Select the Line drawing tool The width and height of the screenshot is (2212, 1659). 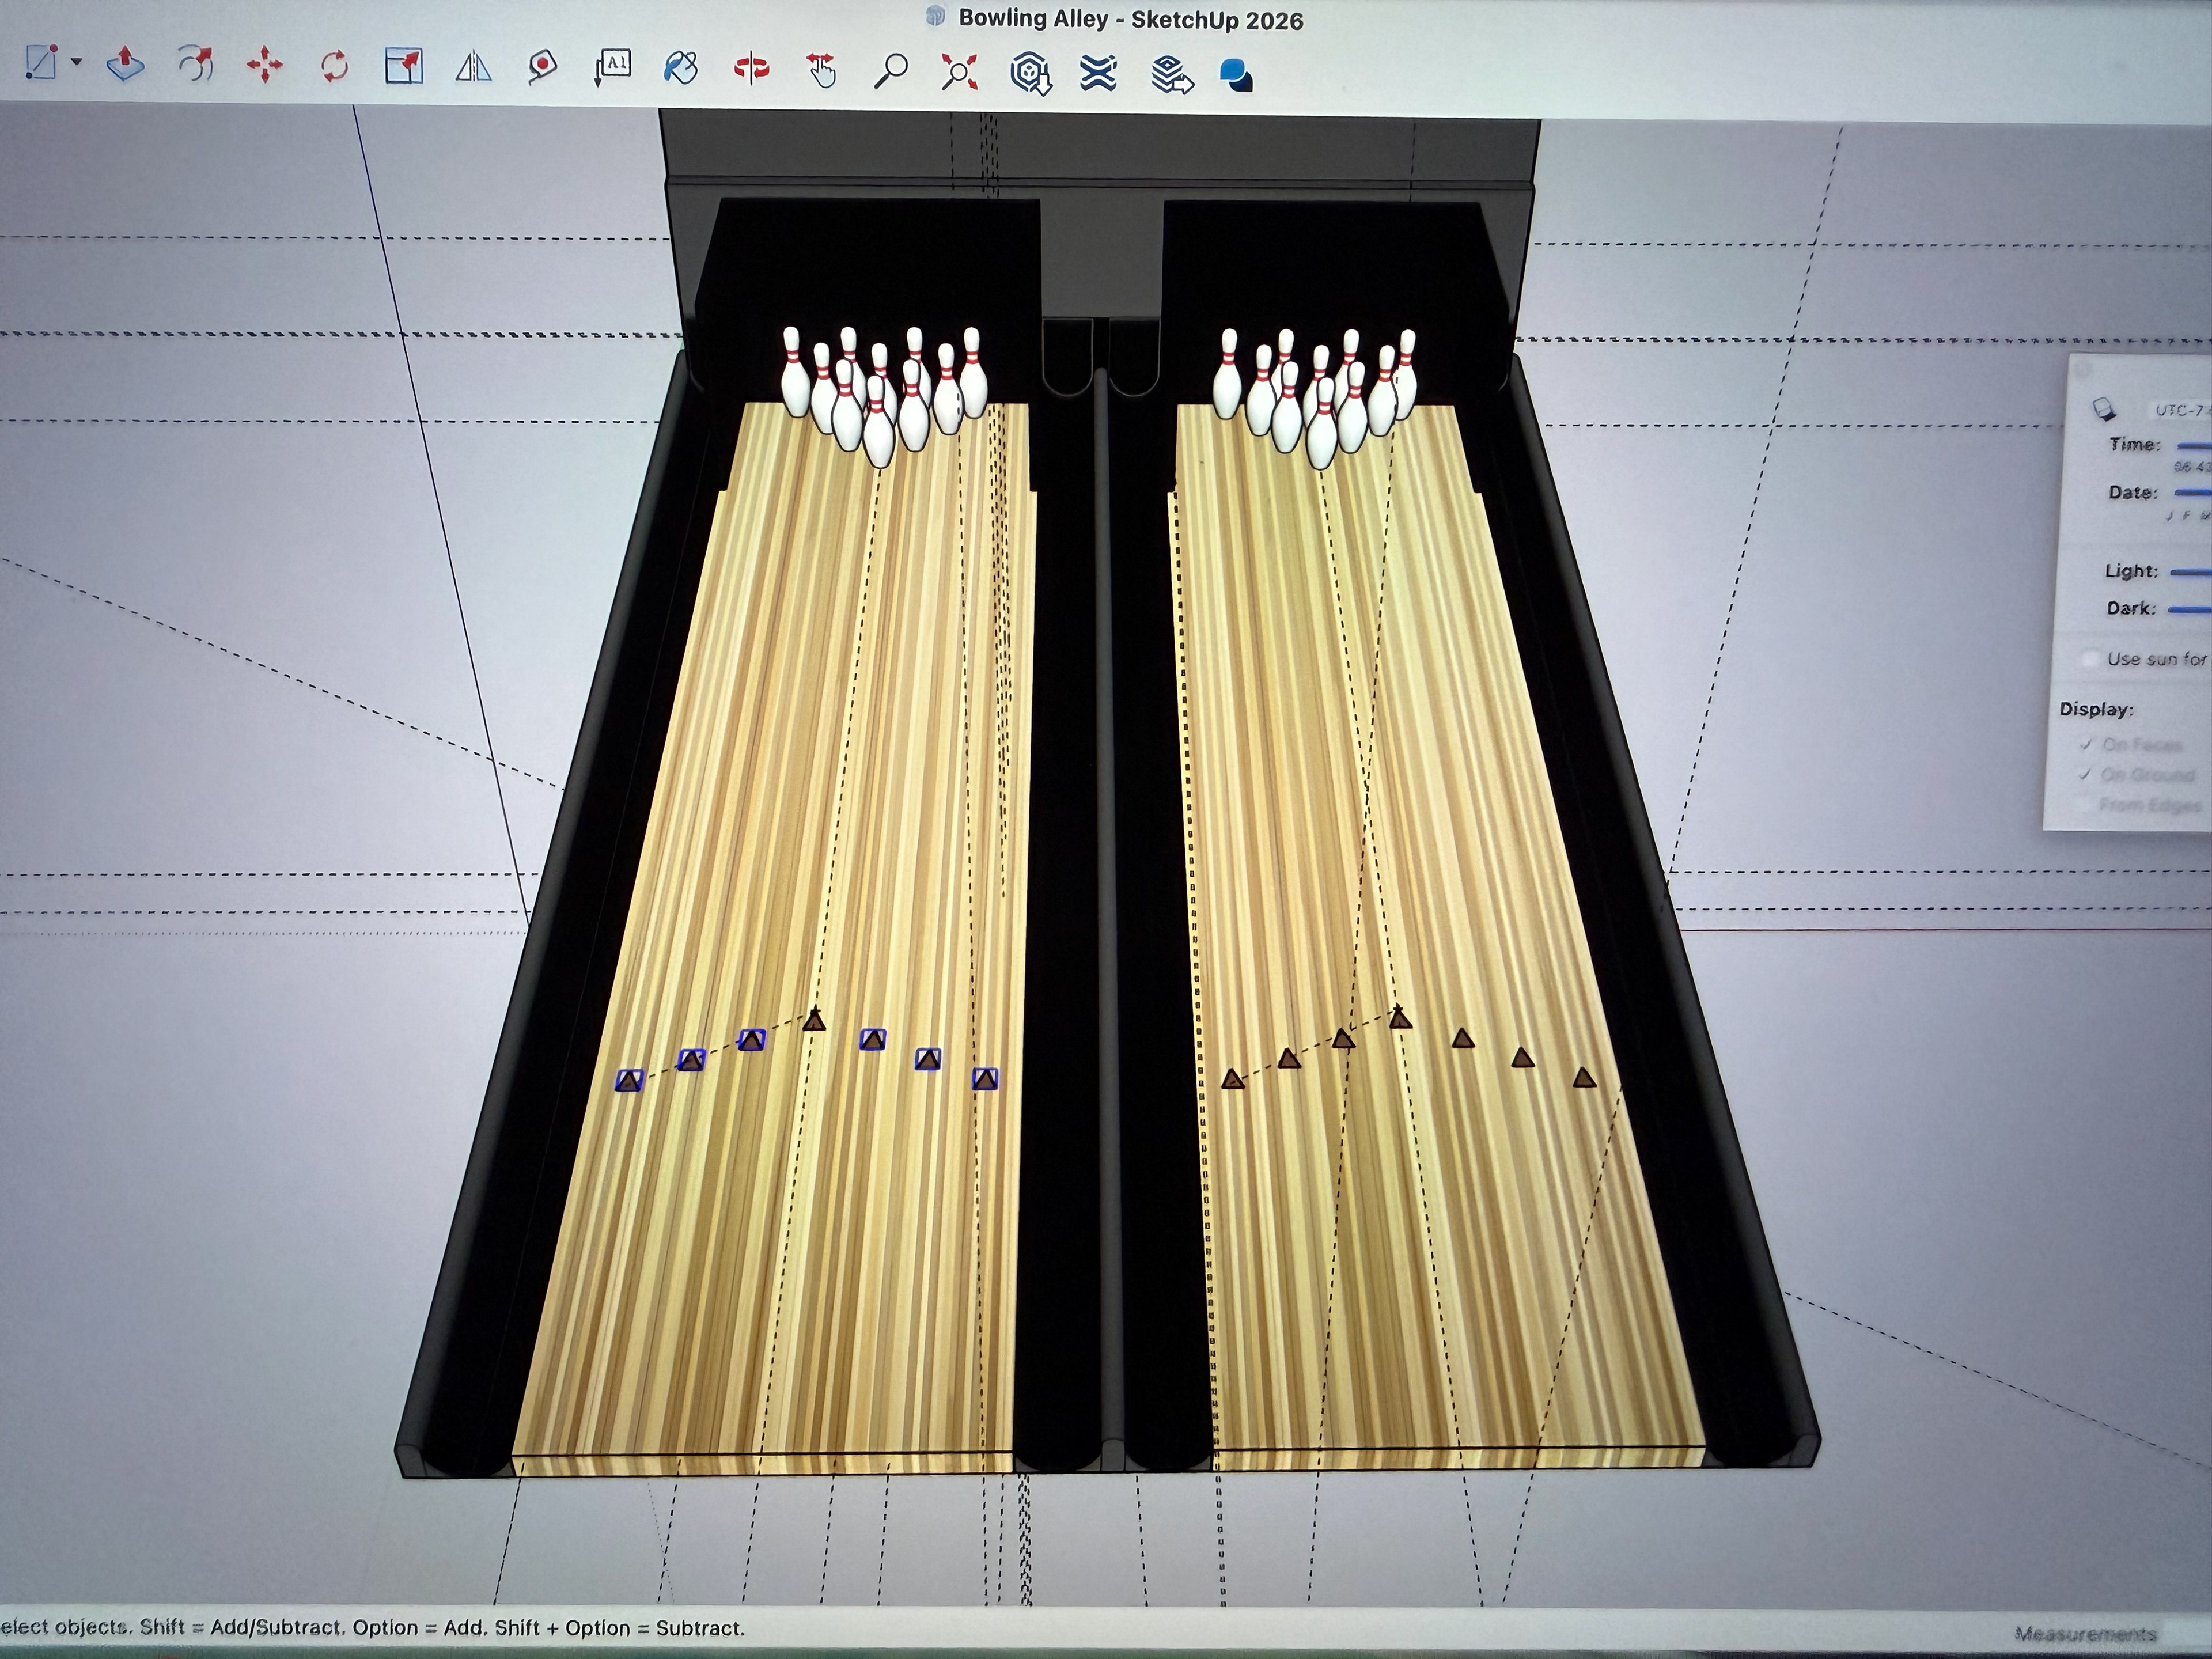40,63
